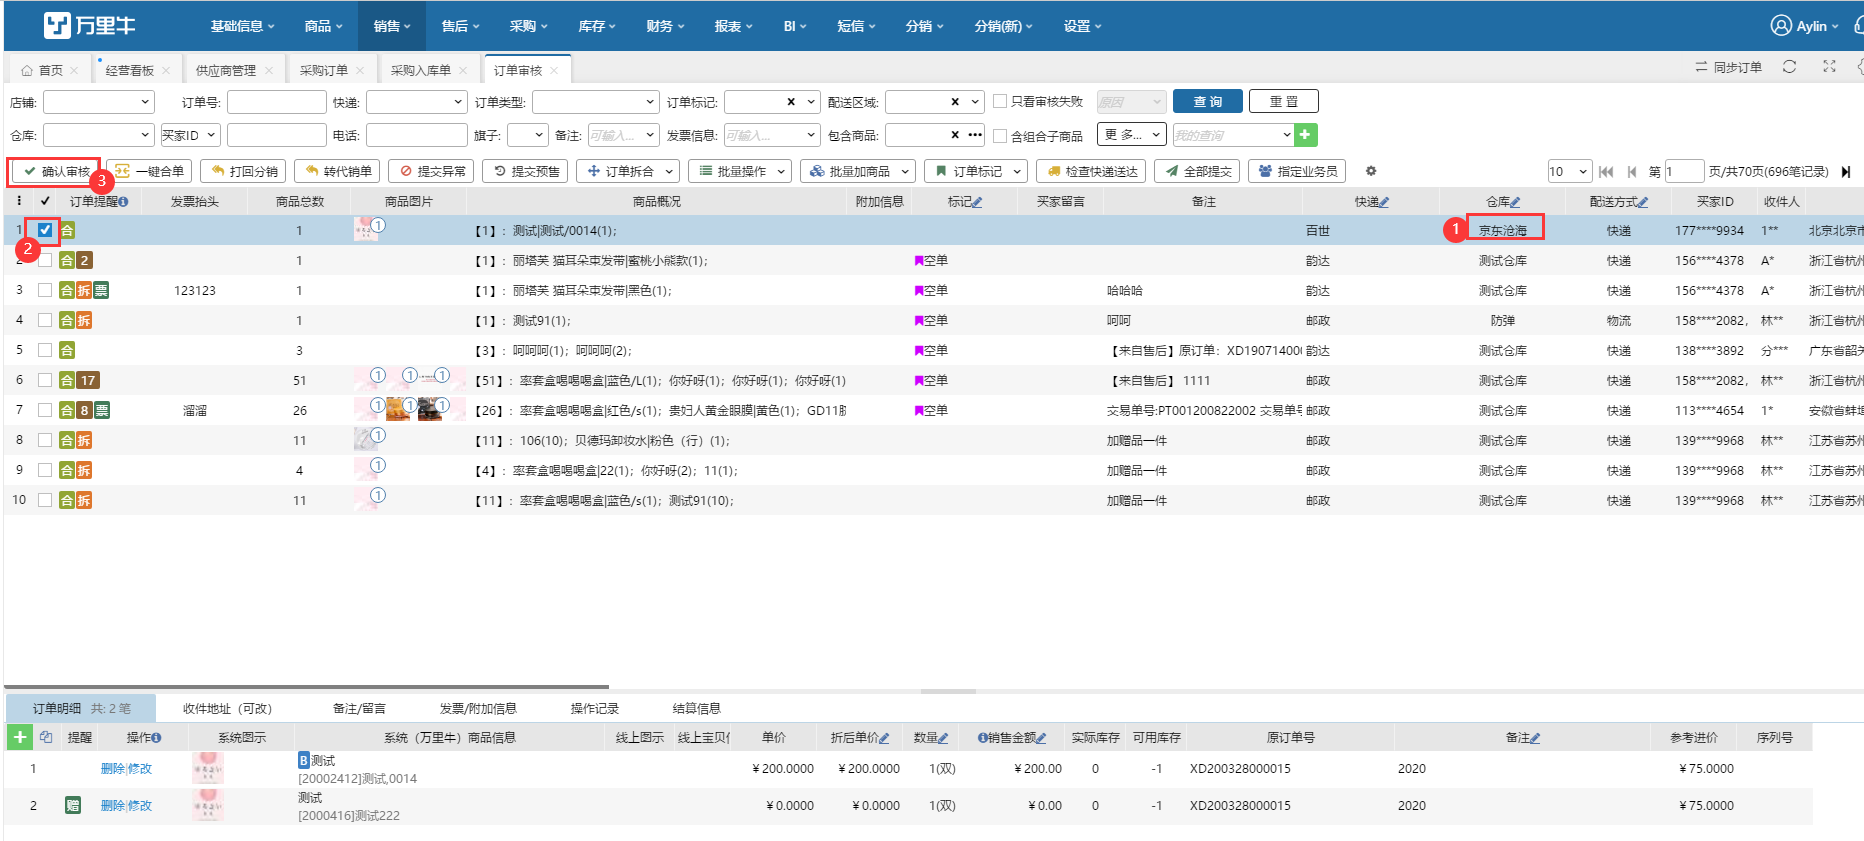1864x841 pixels.
Task: Click the pencil icon on 仓库 column header
Action: click(x=1515, y=202)
